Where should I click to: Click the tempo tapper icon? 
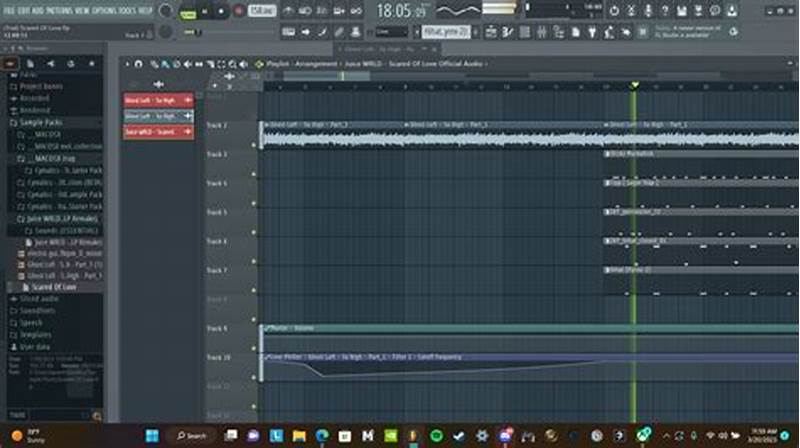tap(609, 32)
